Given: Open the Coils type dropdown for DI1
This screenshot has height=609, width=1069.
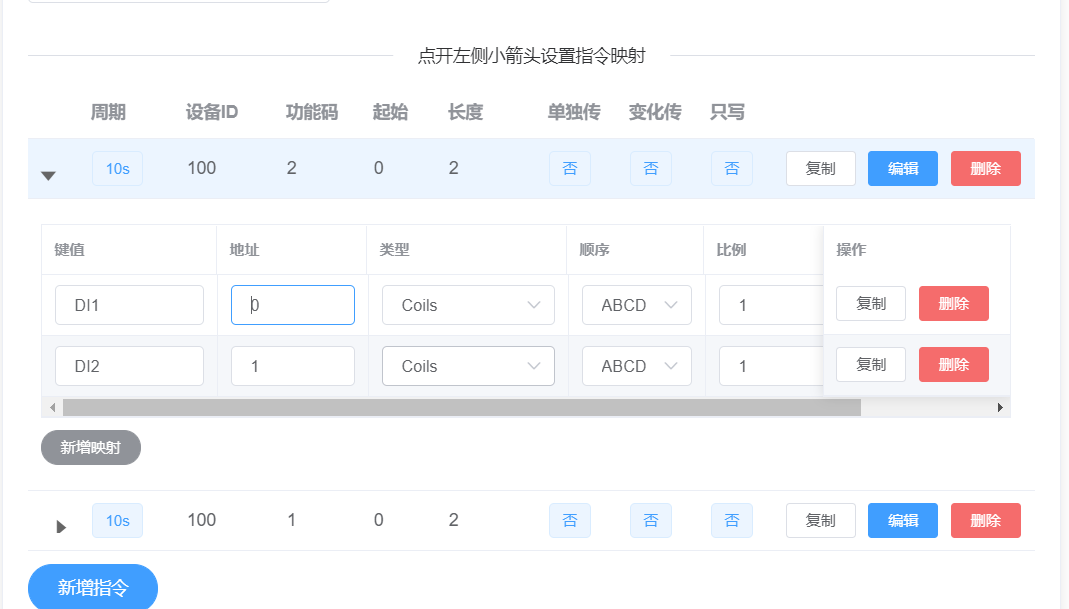Looking at the screenshot, I should [468, 305].
